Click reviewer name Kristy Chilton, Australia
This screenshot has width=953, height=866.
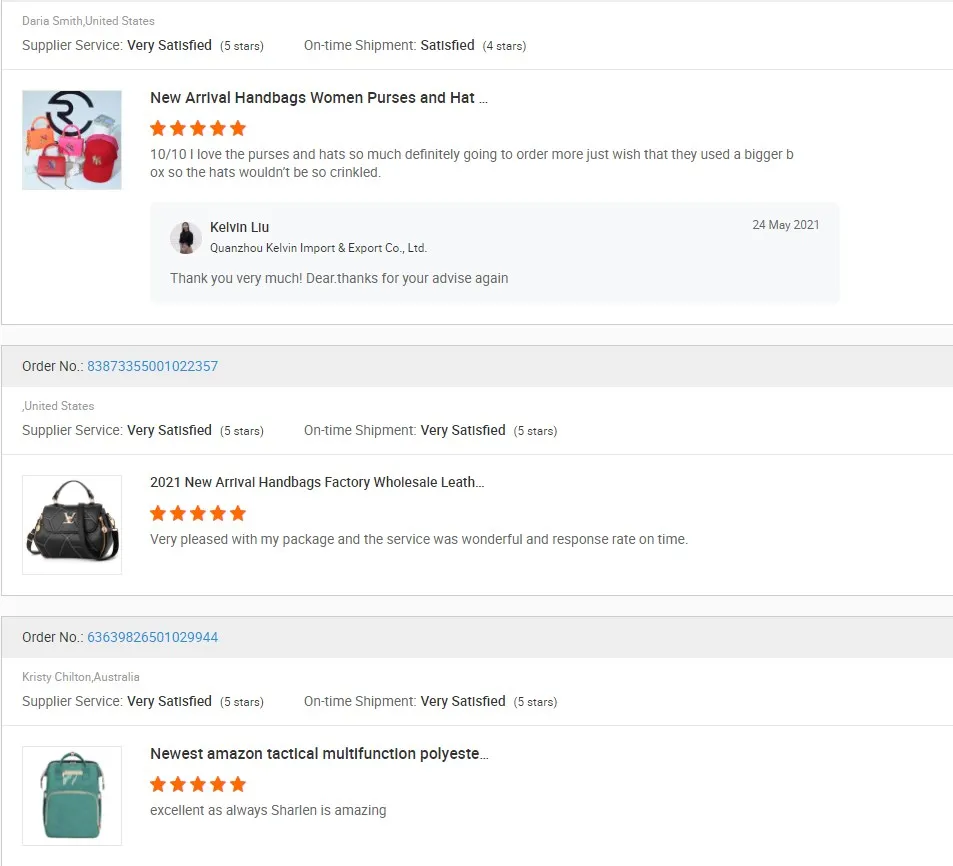81,677
